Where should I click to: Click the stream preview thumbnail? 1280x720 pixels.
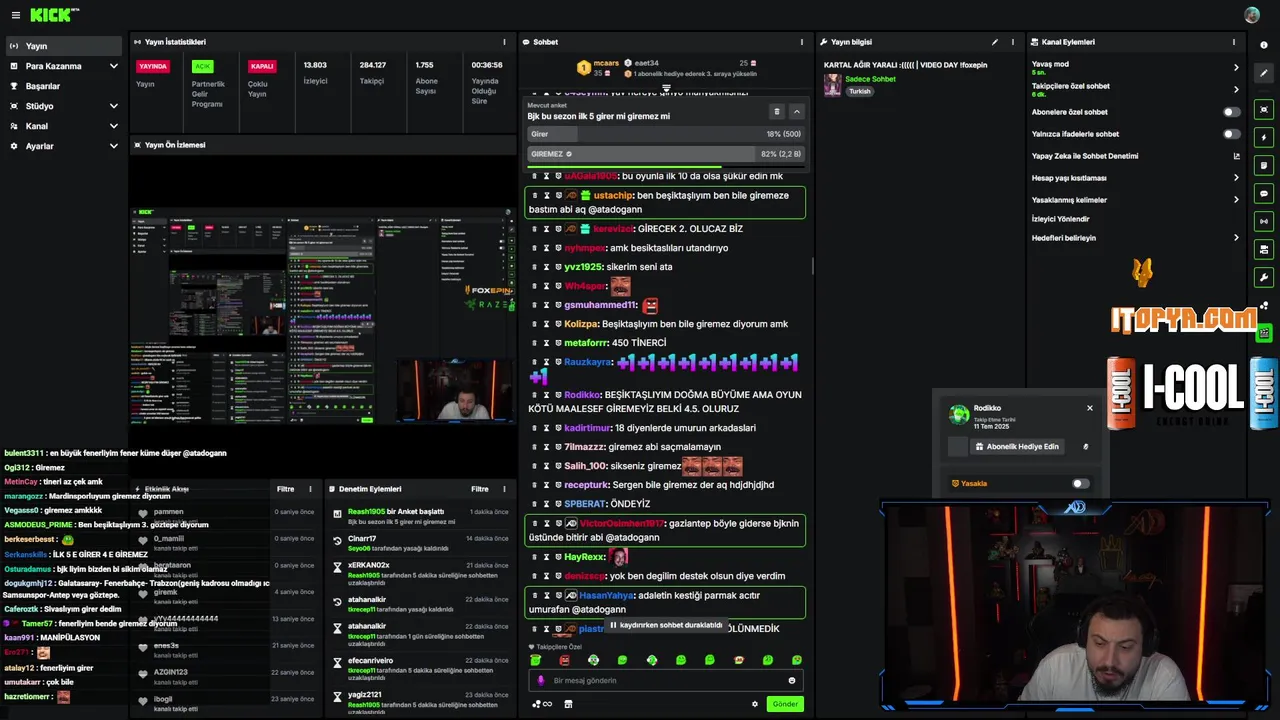click(x=323, y=315)
